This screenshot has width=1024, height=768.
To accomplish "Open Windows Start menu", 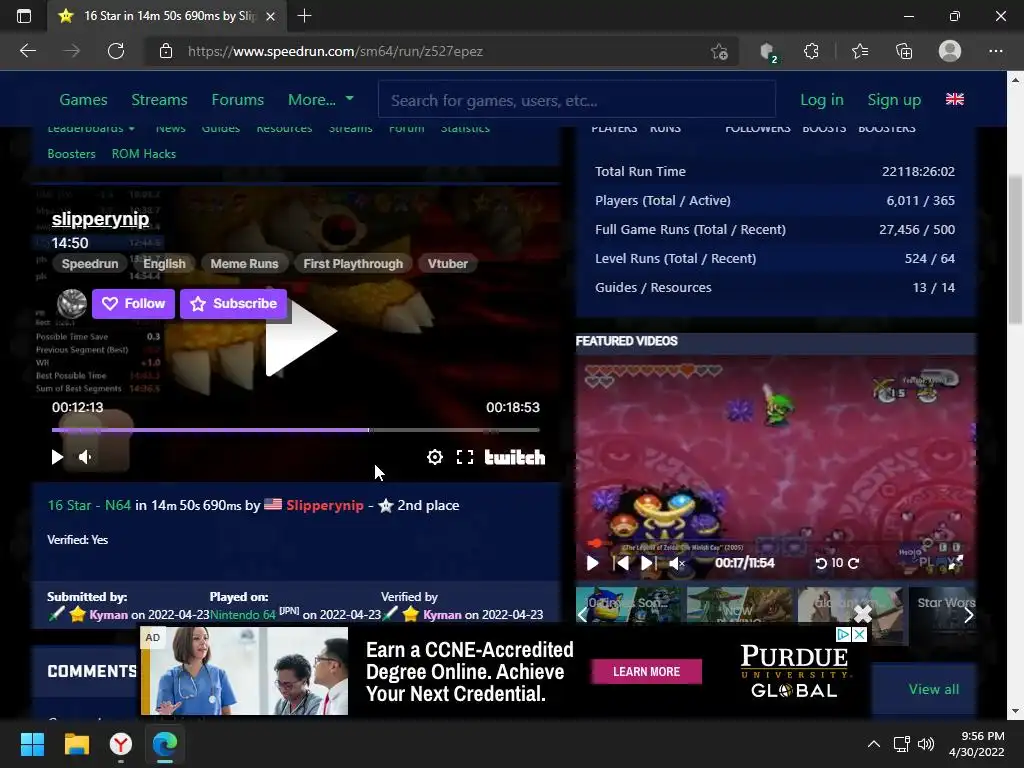I will 32,744.
